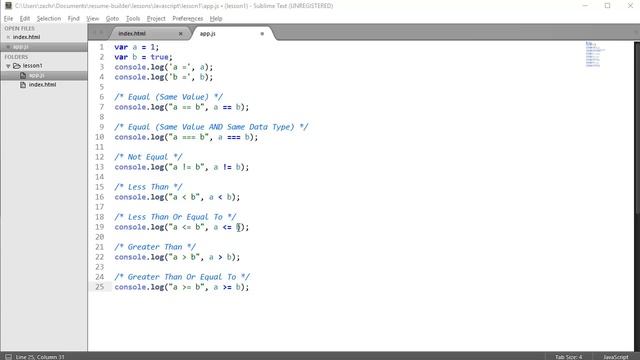This screenshot has width=640, height=360.
Task: Click app.js file icon in Folders
Action: tap(23, 76)
